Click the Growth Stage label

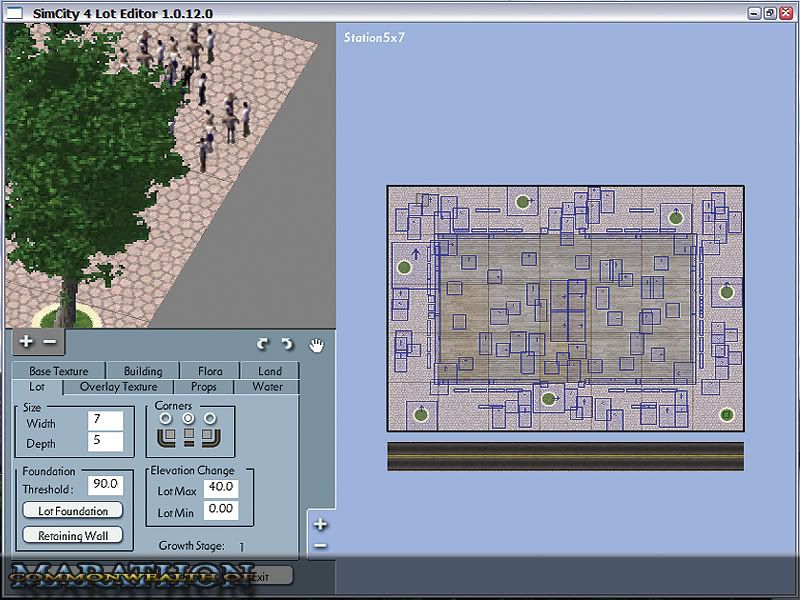191,545
